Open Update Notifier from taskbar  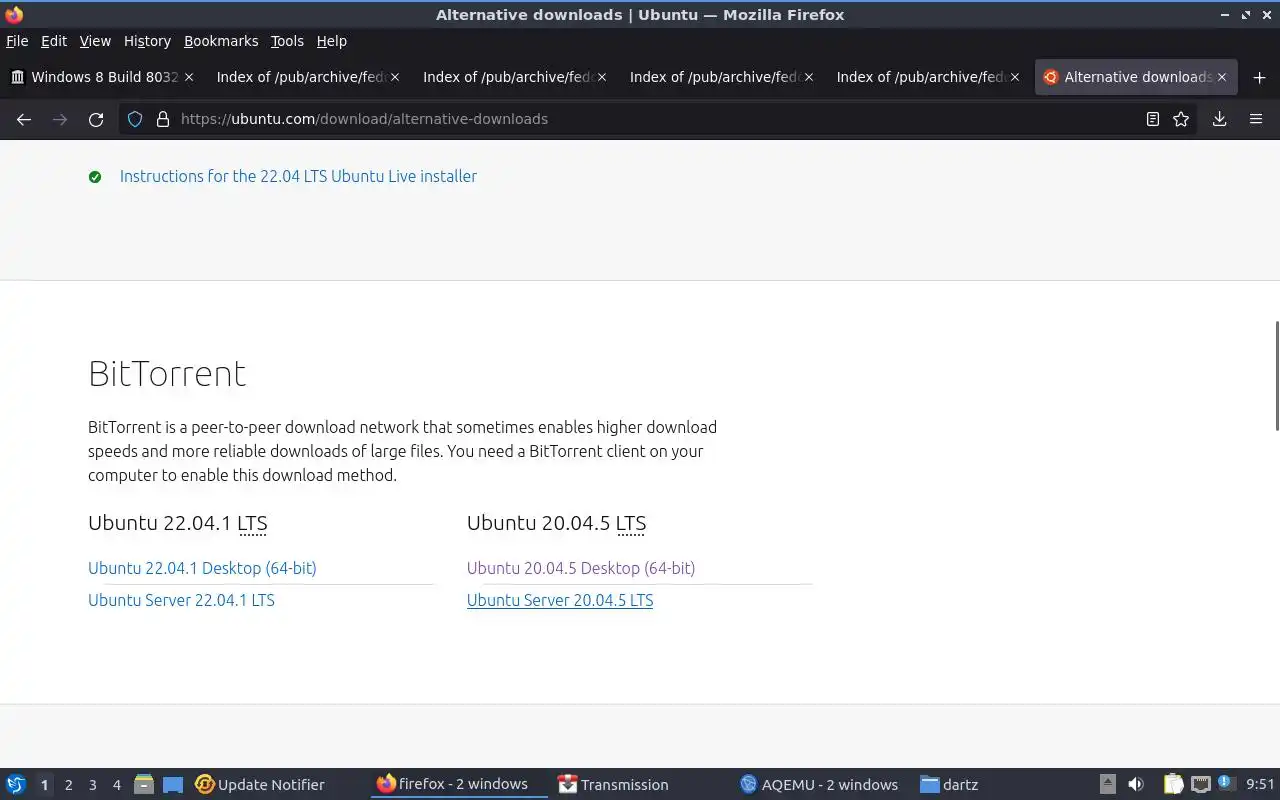tap(260, 784)
